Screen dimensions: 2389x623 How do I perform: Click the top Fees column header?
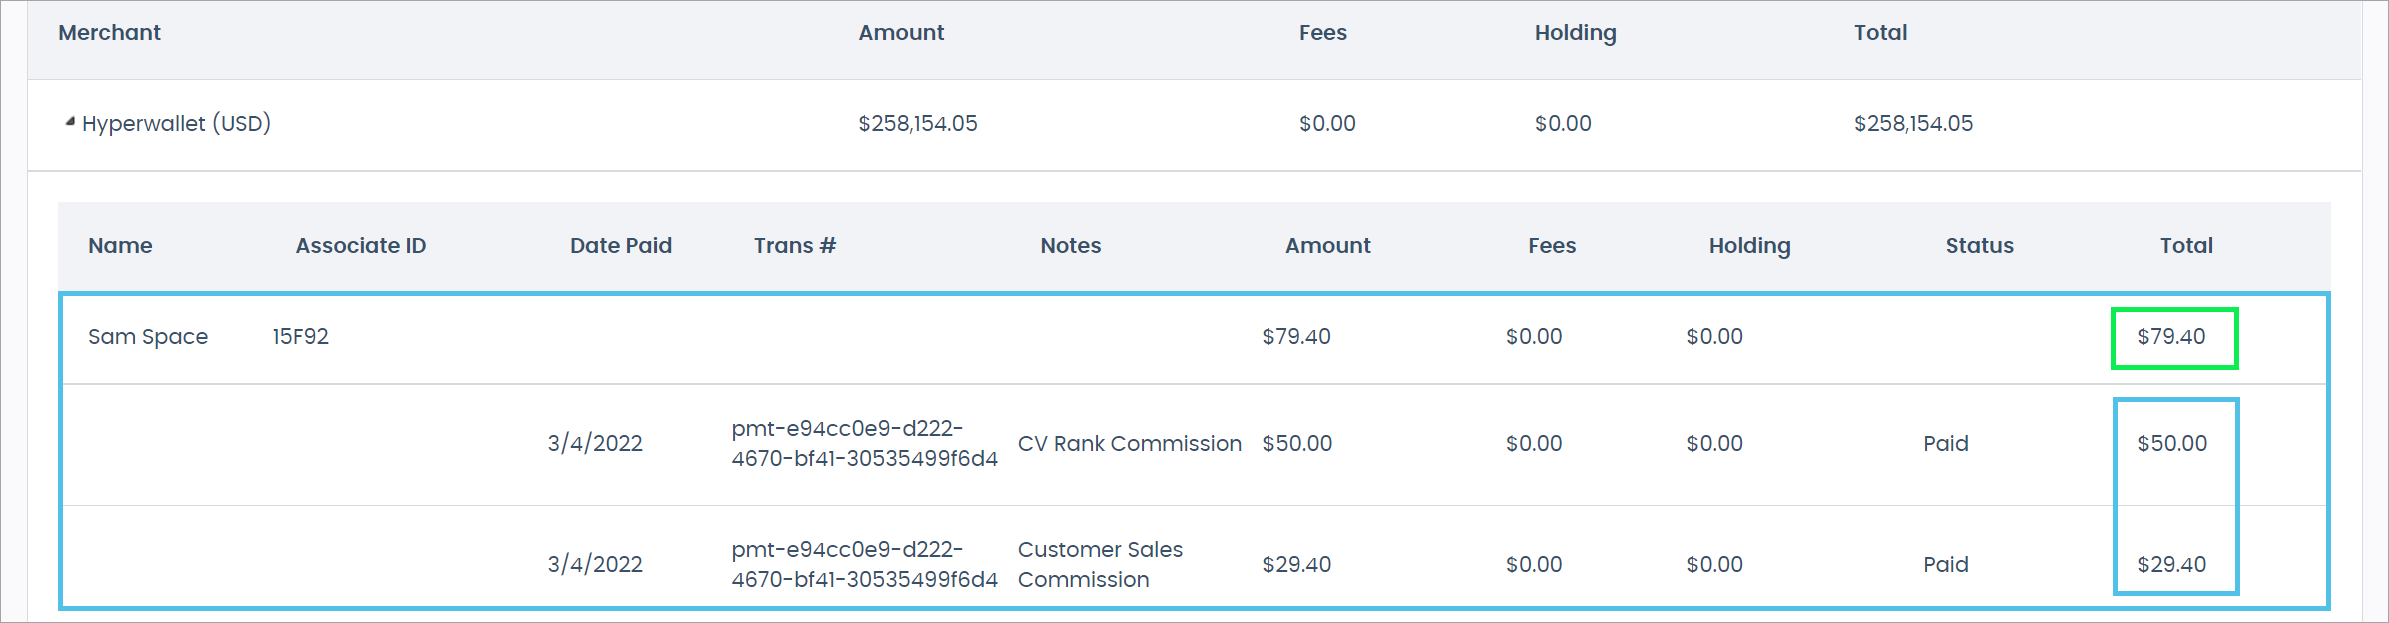click(1322, 33)
